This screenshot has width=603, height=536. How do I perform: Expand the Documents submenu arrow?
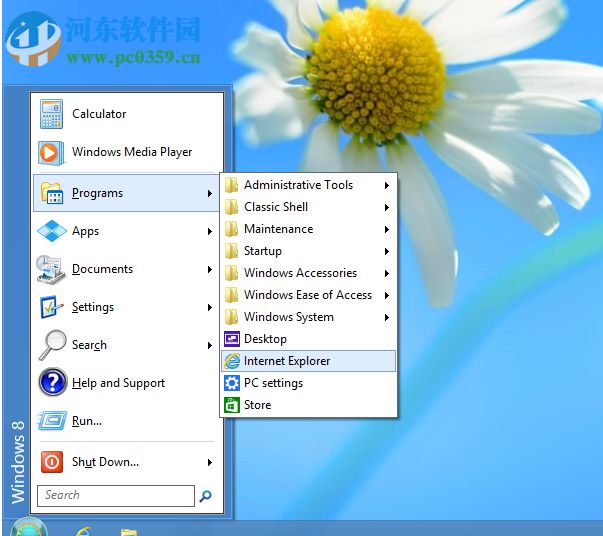[210, 269]
